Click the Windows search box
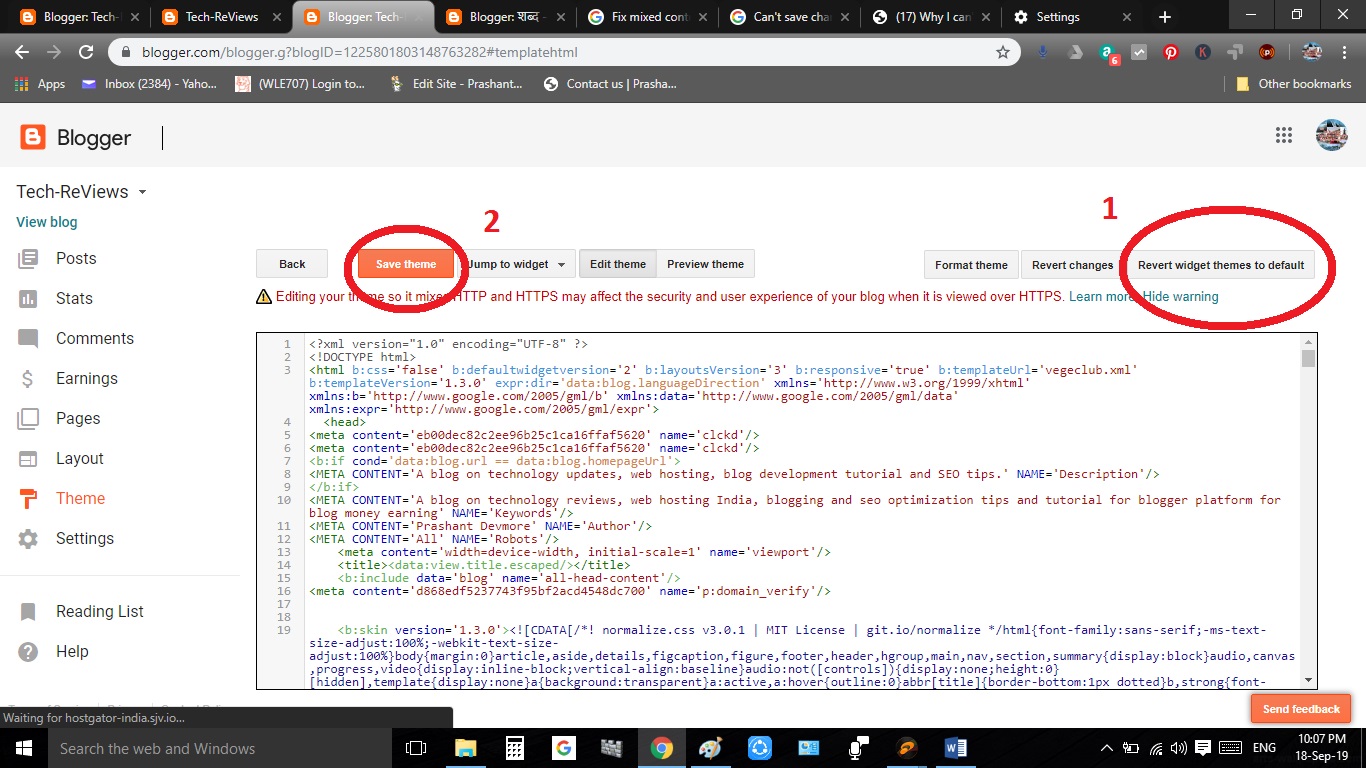Viewport: 1366px width, 768px height. click(x=220, y=748)
